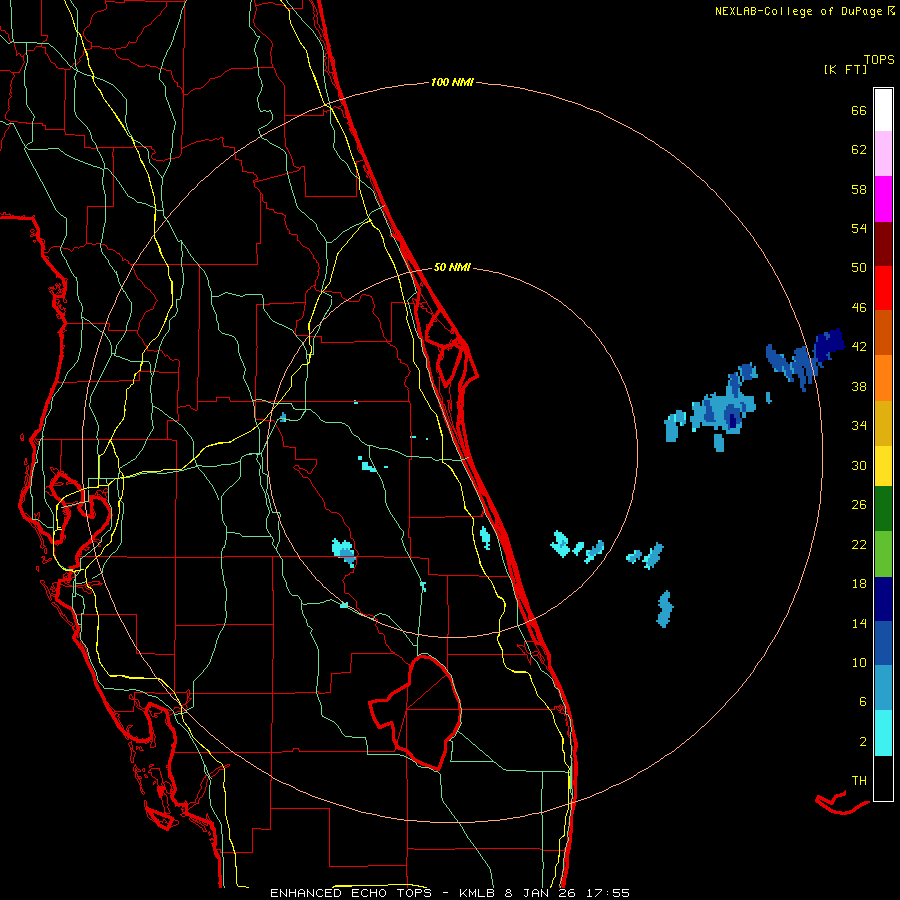This screenshot has width=900, height=900.
Task: Pick the light green legend swatch
Action: [x=883, y=554]
